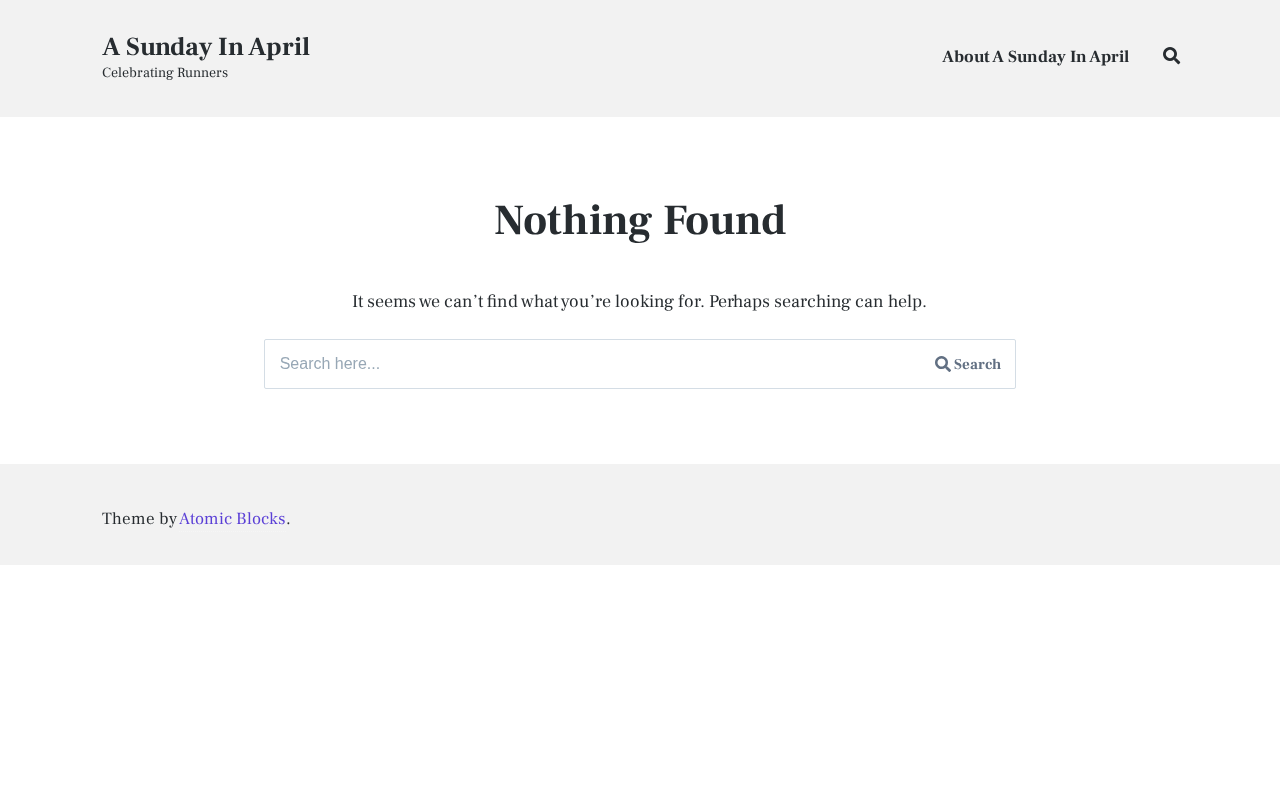
Task: Click the word "Runners" under the site title
Action: pos(201,73)
